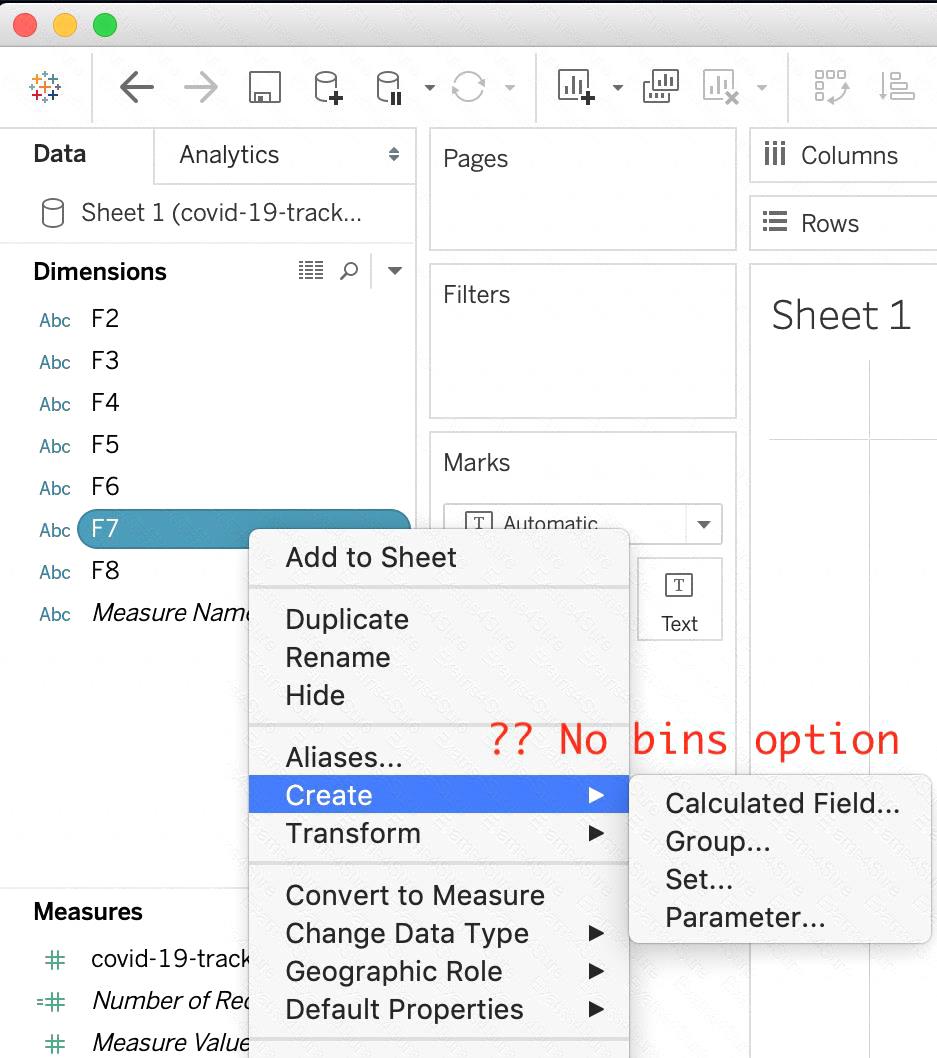Image resolution: width=937 pixels, height=1058 pixels.
Task: Open the Dimensions pane dropdown menu
Action: (x=395, y=271)
